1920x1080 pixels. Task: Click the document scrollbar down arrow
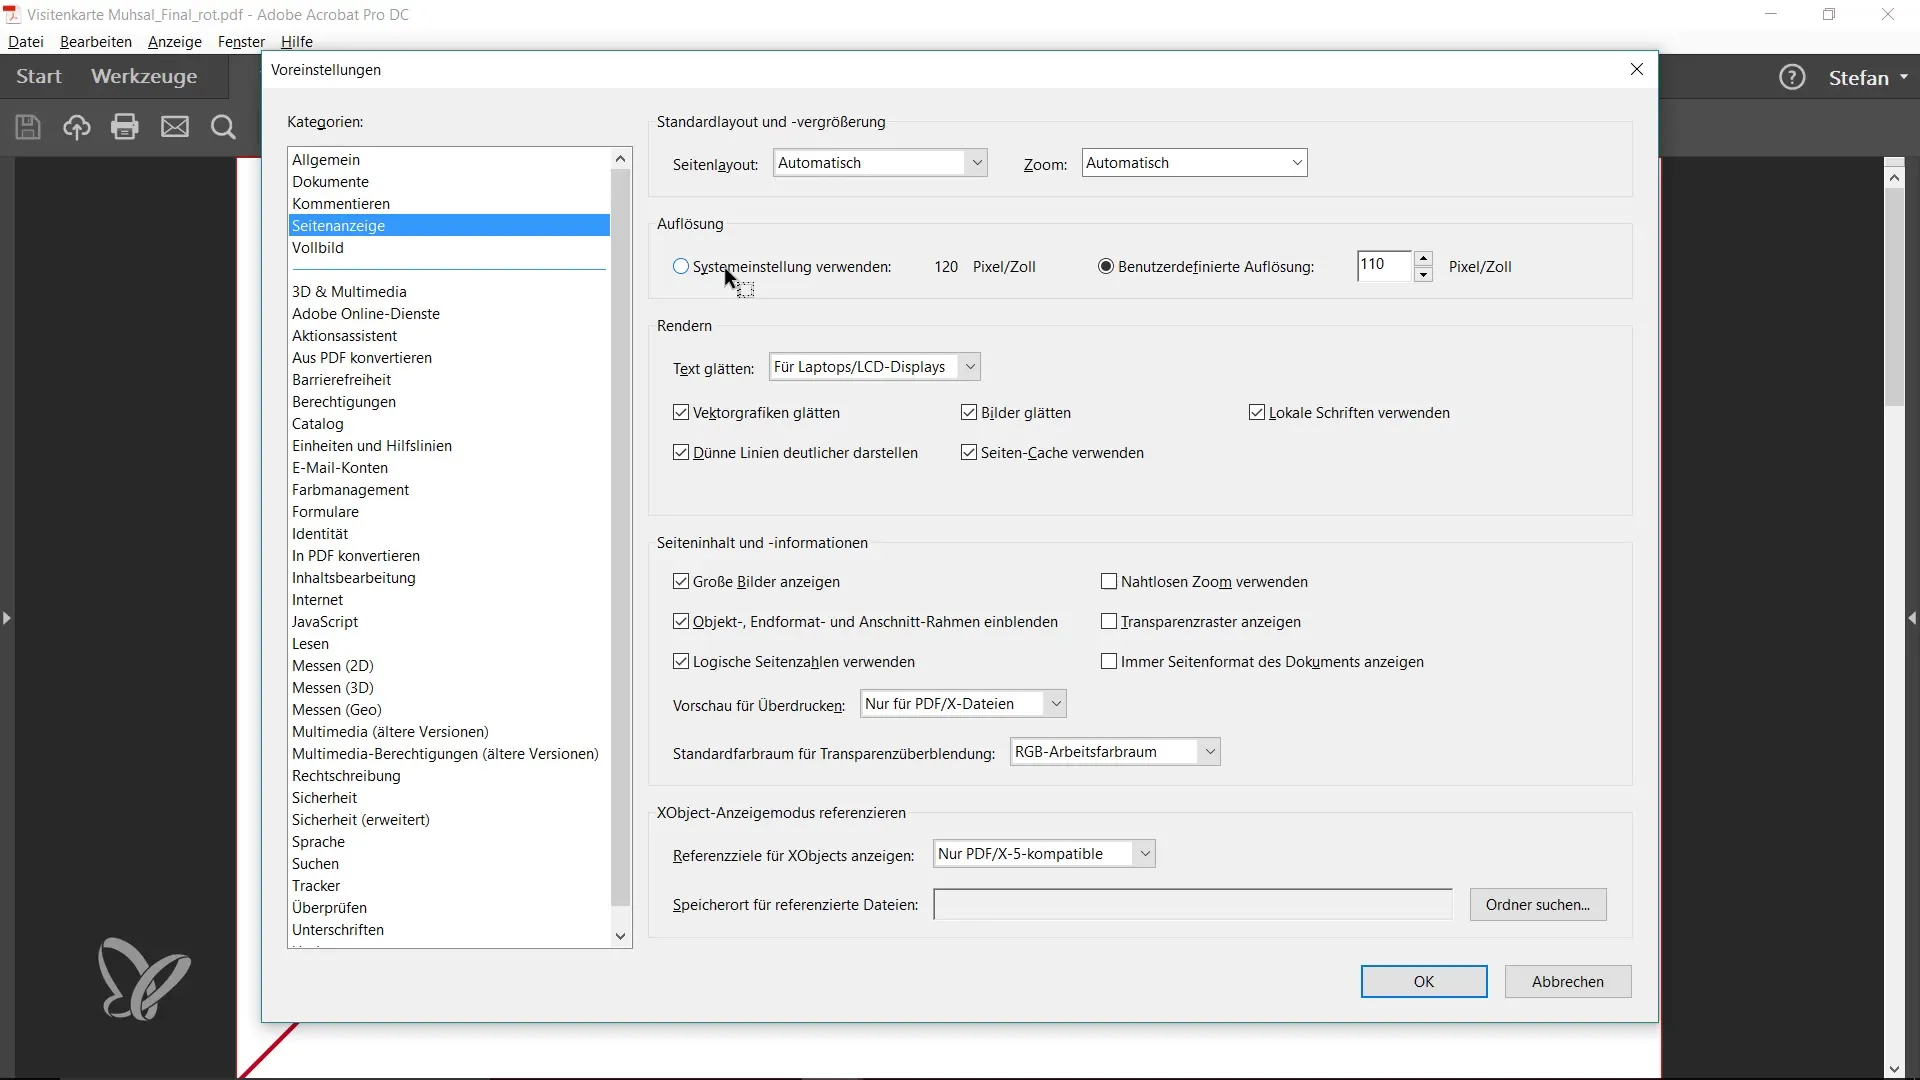coord(1894,1069)
